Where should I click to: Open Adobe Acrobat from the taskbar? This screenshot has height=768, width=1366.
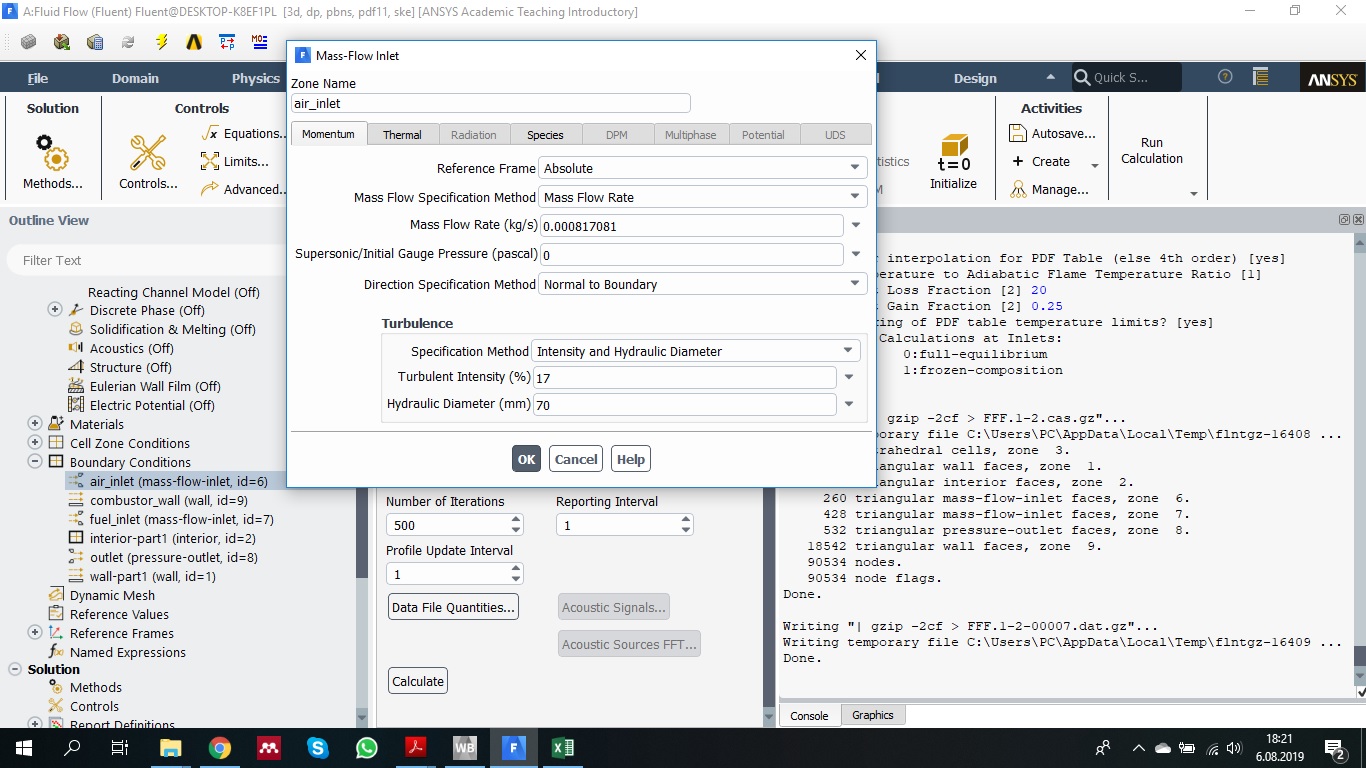pos(416,747)
